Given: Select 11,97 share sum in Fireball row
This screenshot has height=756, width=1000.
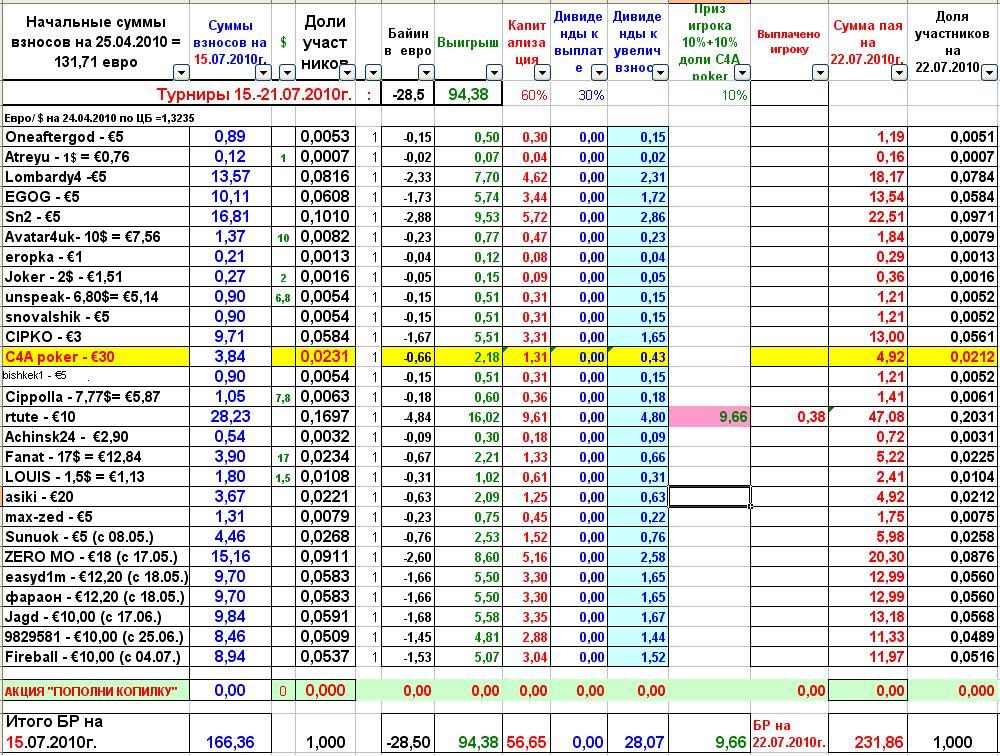Looking at the screenshot, I should (x=868, y=656).
